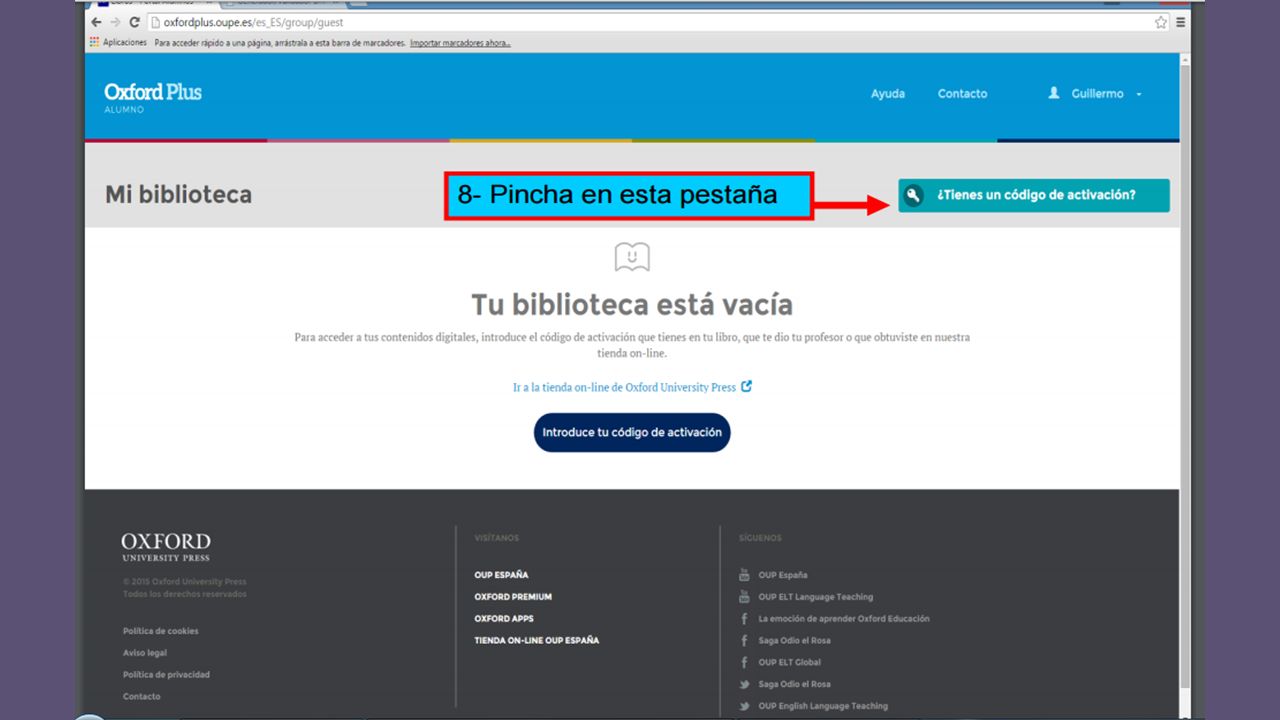1280x720 pixels.
Task: Open the Aplicaciones apps grid icon
Action: (x=95, y=43)
